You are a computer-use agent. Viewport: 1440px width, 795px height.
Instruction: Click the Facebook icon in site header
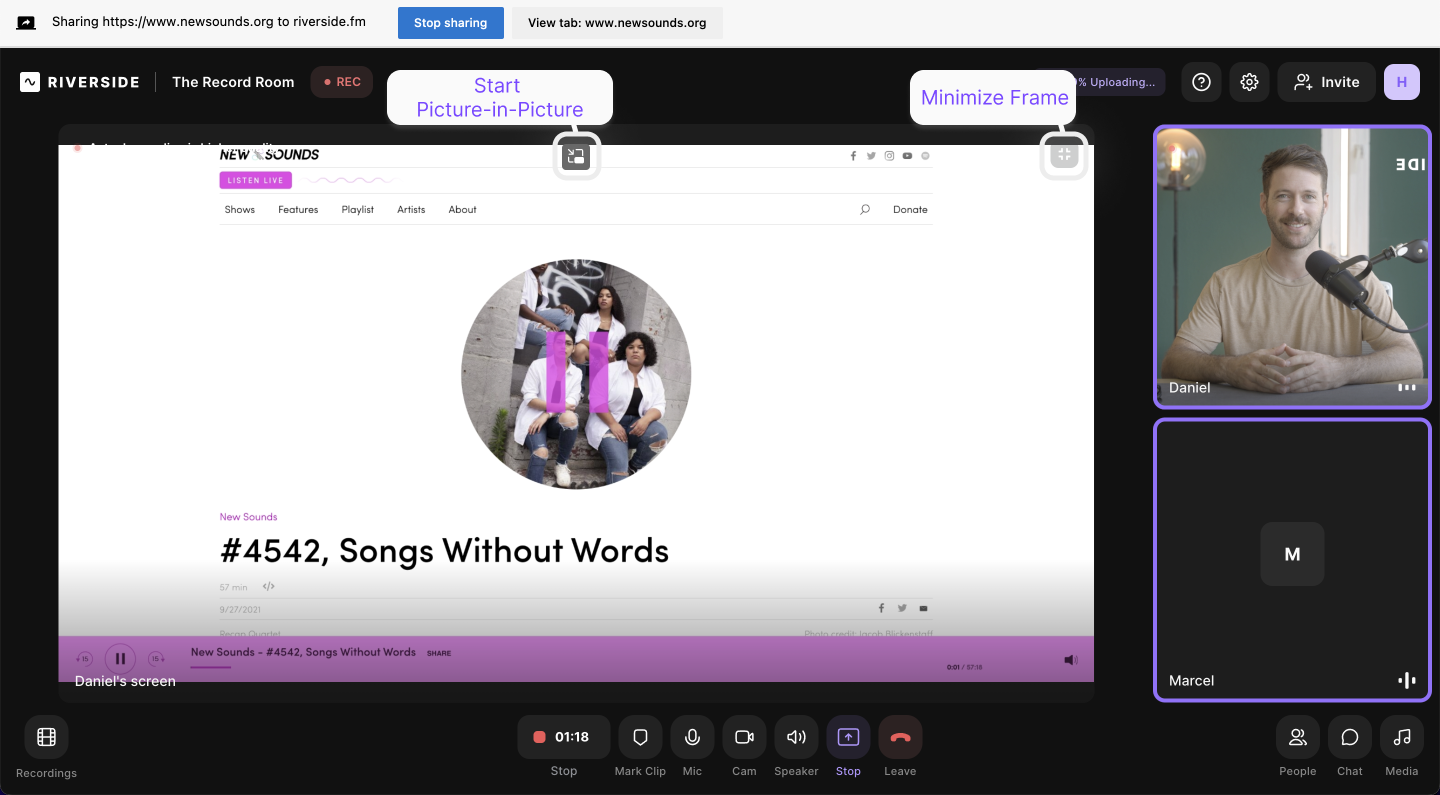coord(853,156)
